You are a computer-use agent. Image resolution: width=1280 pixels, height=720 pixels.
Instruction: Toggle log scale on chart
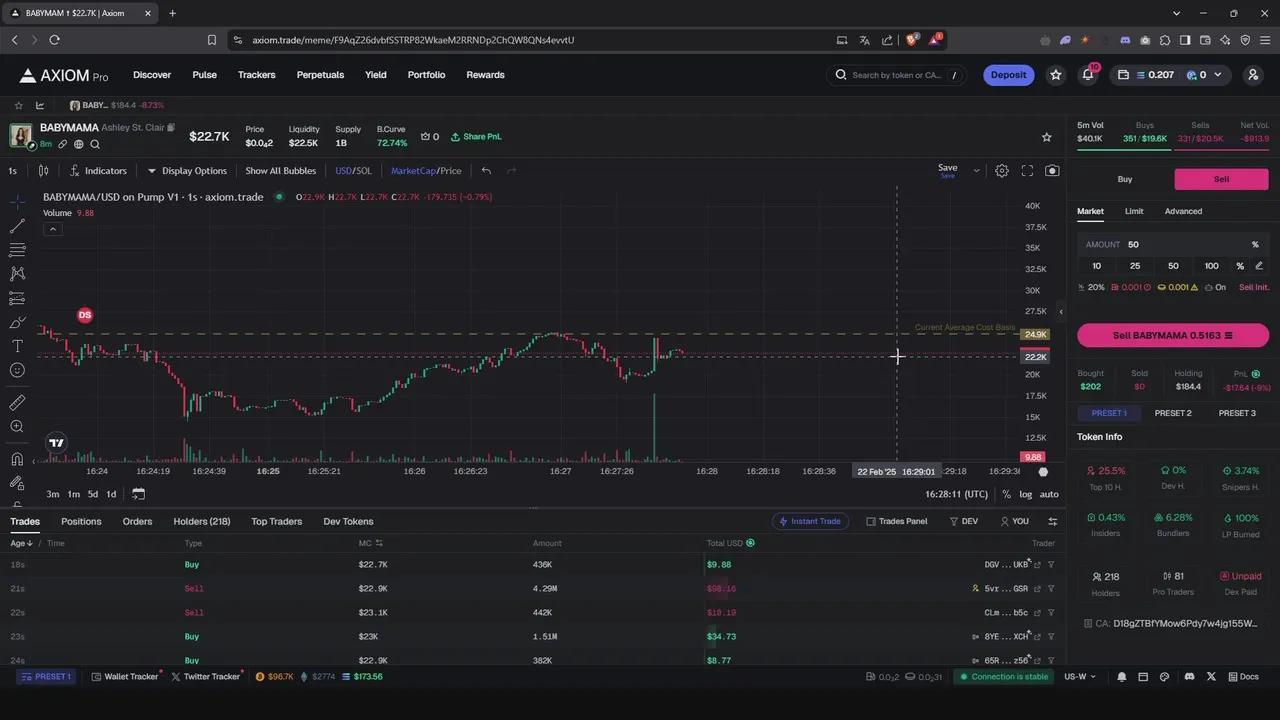click(1025, 494)
